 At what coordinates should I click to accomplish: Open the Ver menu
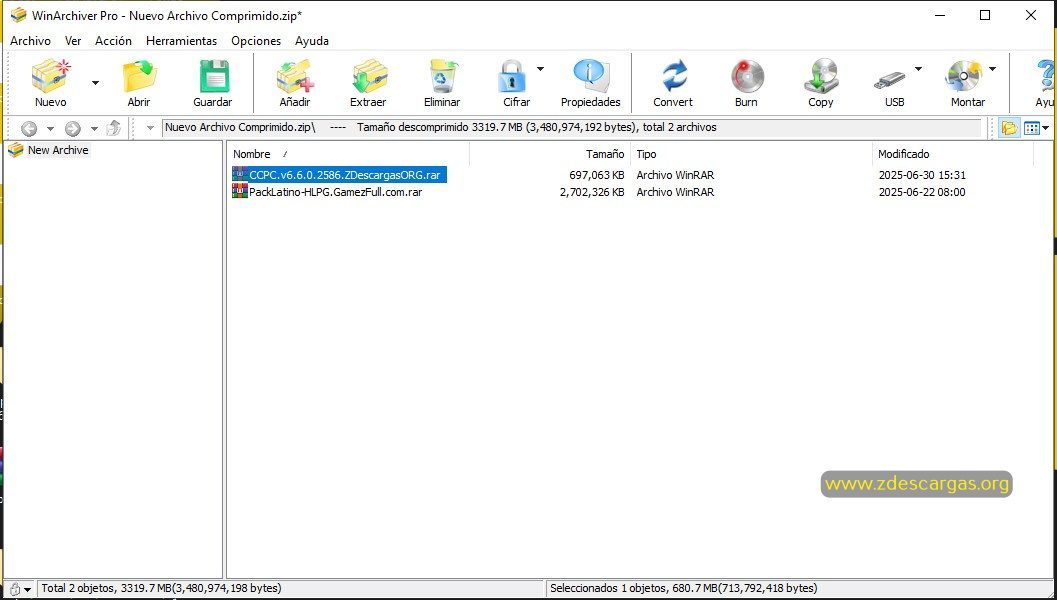point(73,41)
